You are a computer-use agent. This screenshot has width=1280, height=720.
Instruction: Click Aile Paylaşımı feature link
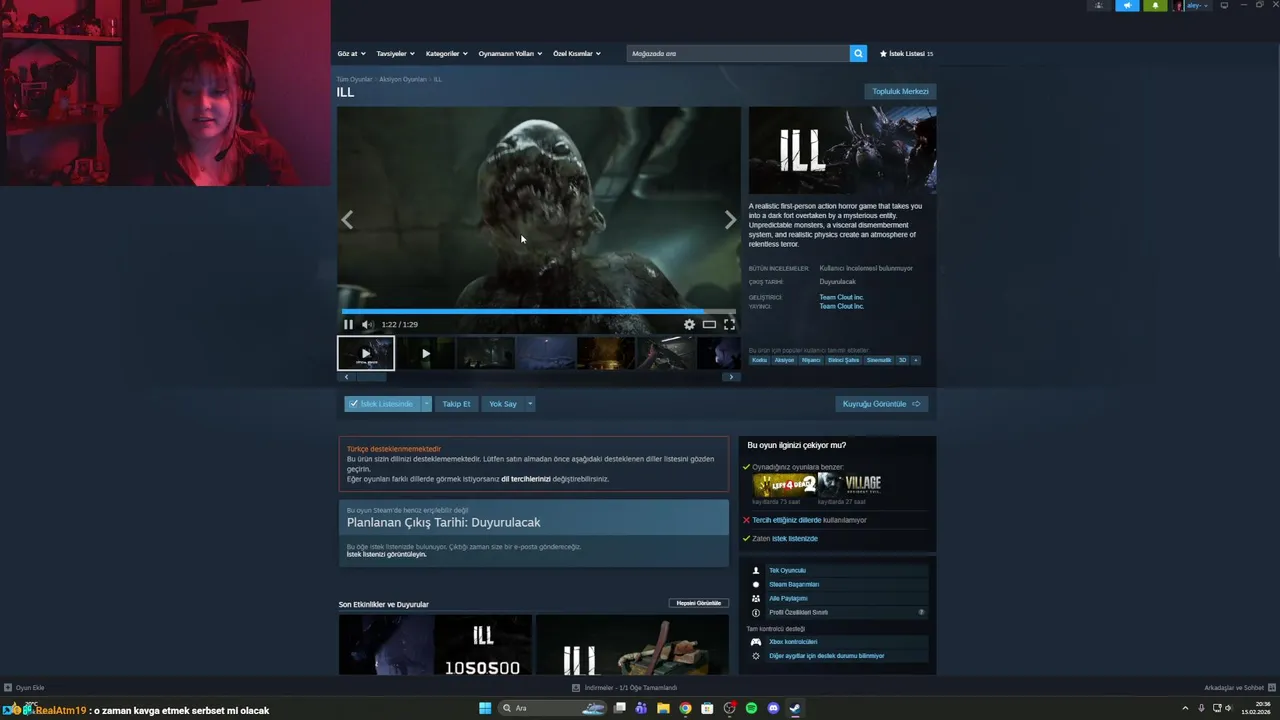(788, 598)
